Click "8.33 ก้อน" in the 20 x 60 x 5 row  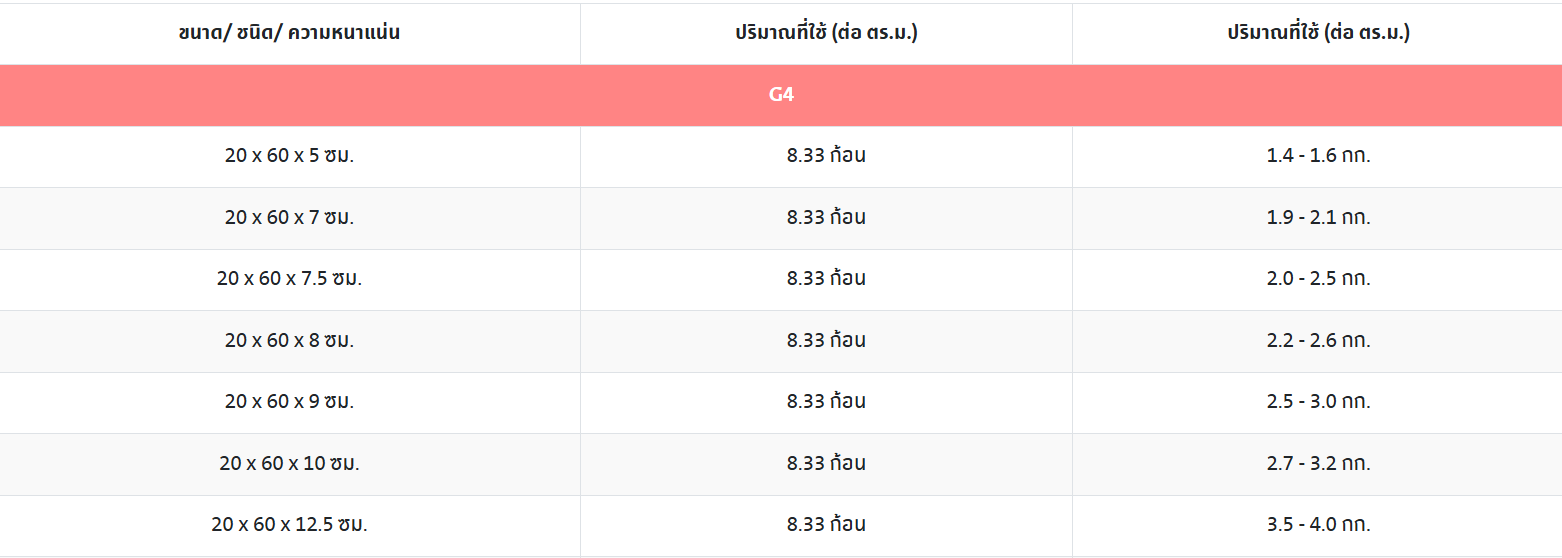(x=826, y=156)
